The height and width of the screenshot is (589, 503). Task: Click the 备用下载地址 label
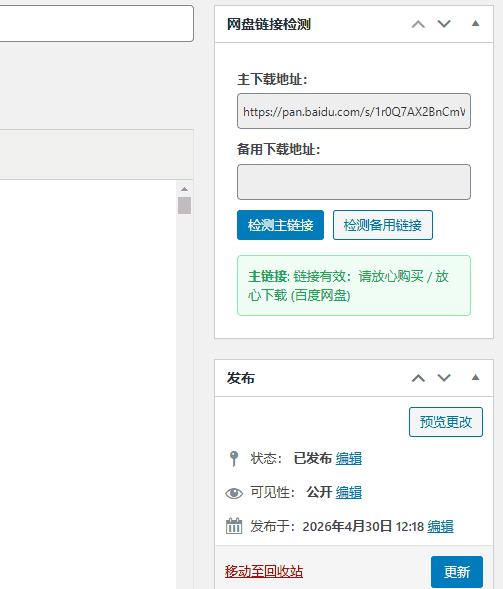coord(278,150)
